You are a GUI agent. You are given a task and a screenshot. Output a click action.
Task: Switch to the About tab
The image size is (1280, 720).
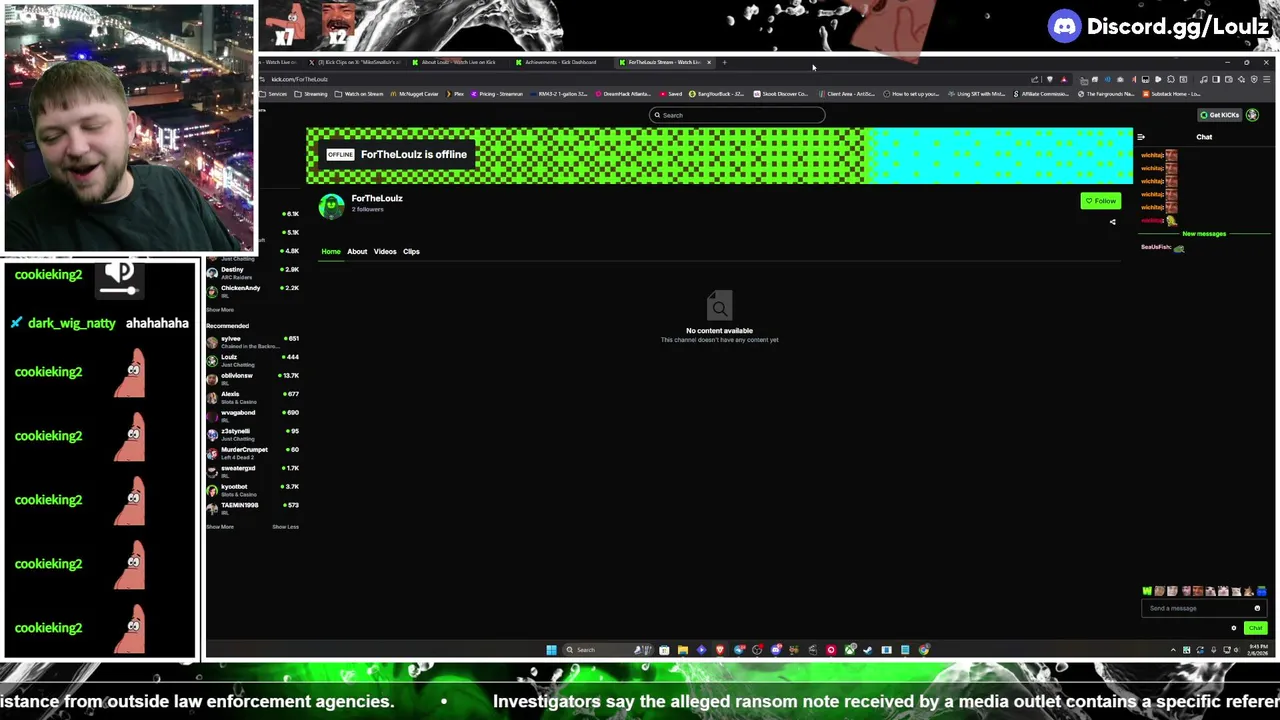pyautogui.click(x=357, y=251)
